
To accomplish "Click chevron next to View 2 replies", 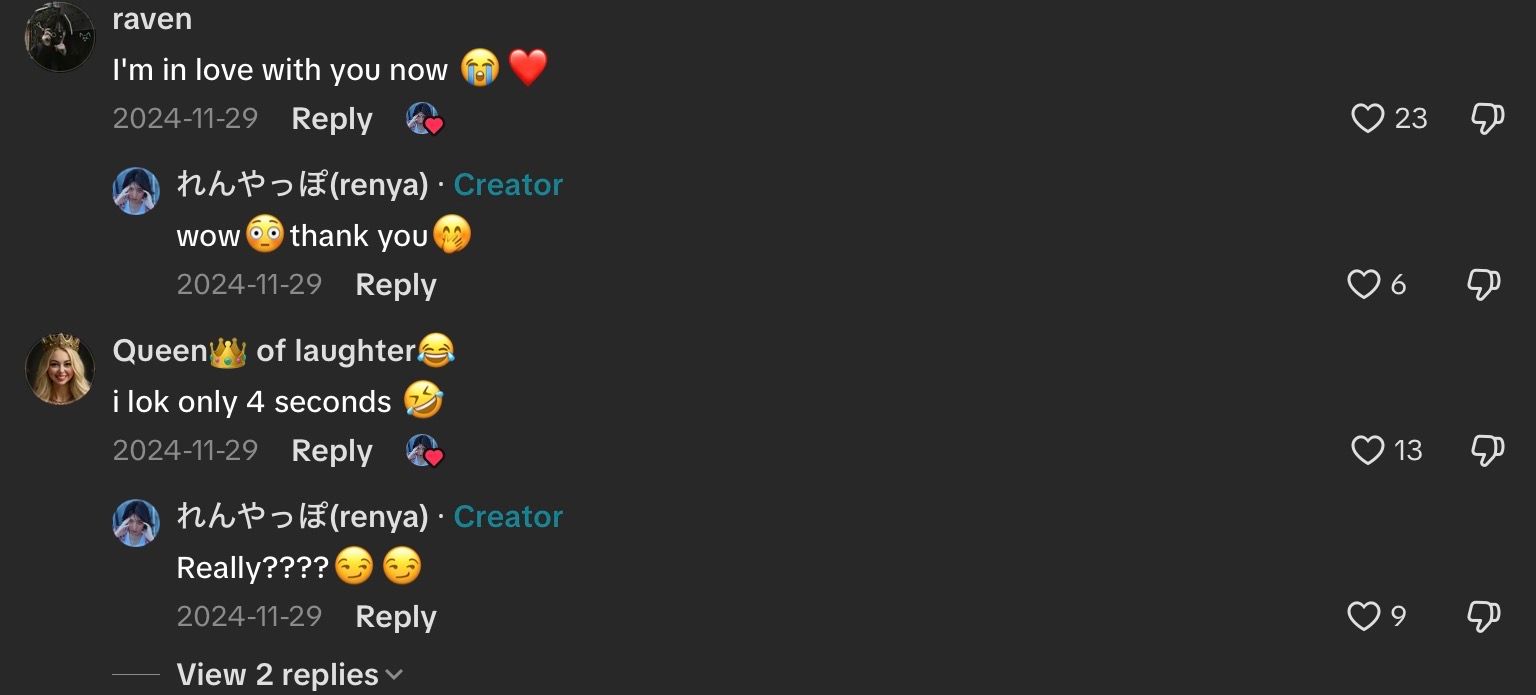I will click(394, 675).
